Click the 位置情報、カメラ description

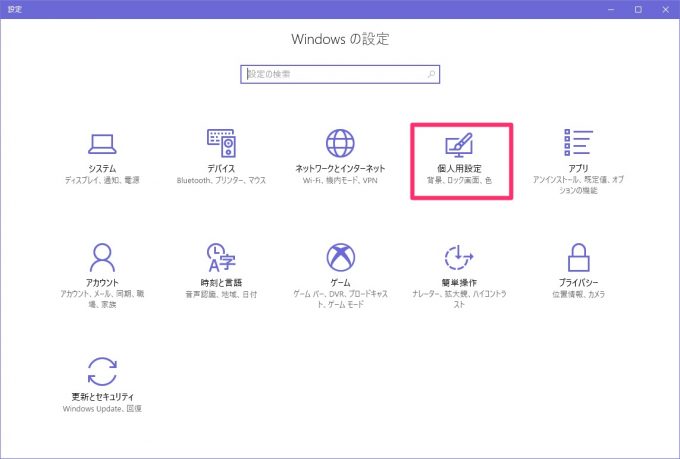(x=579, y=294)
